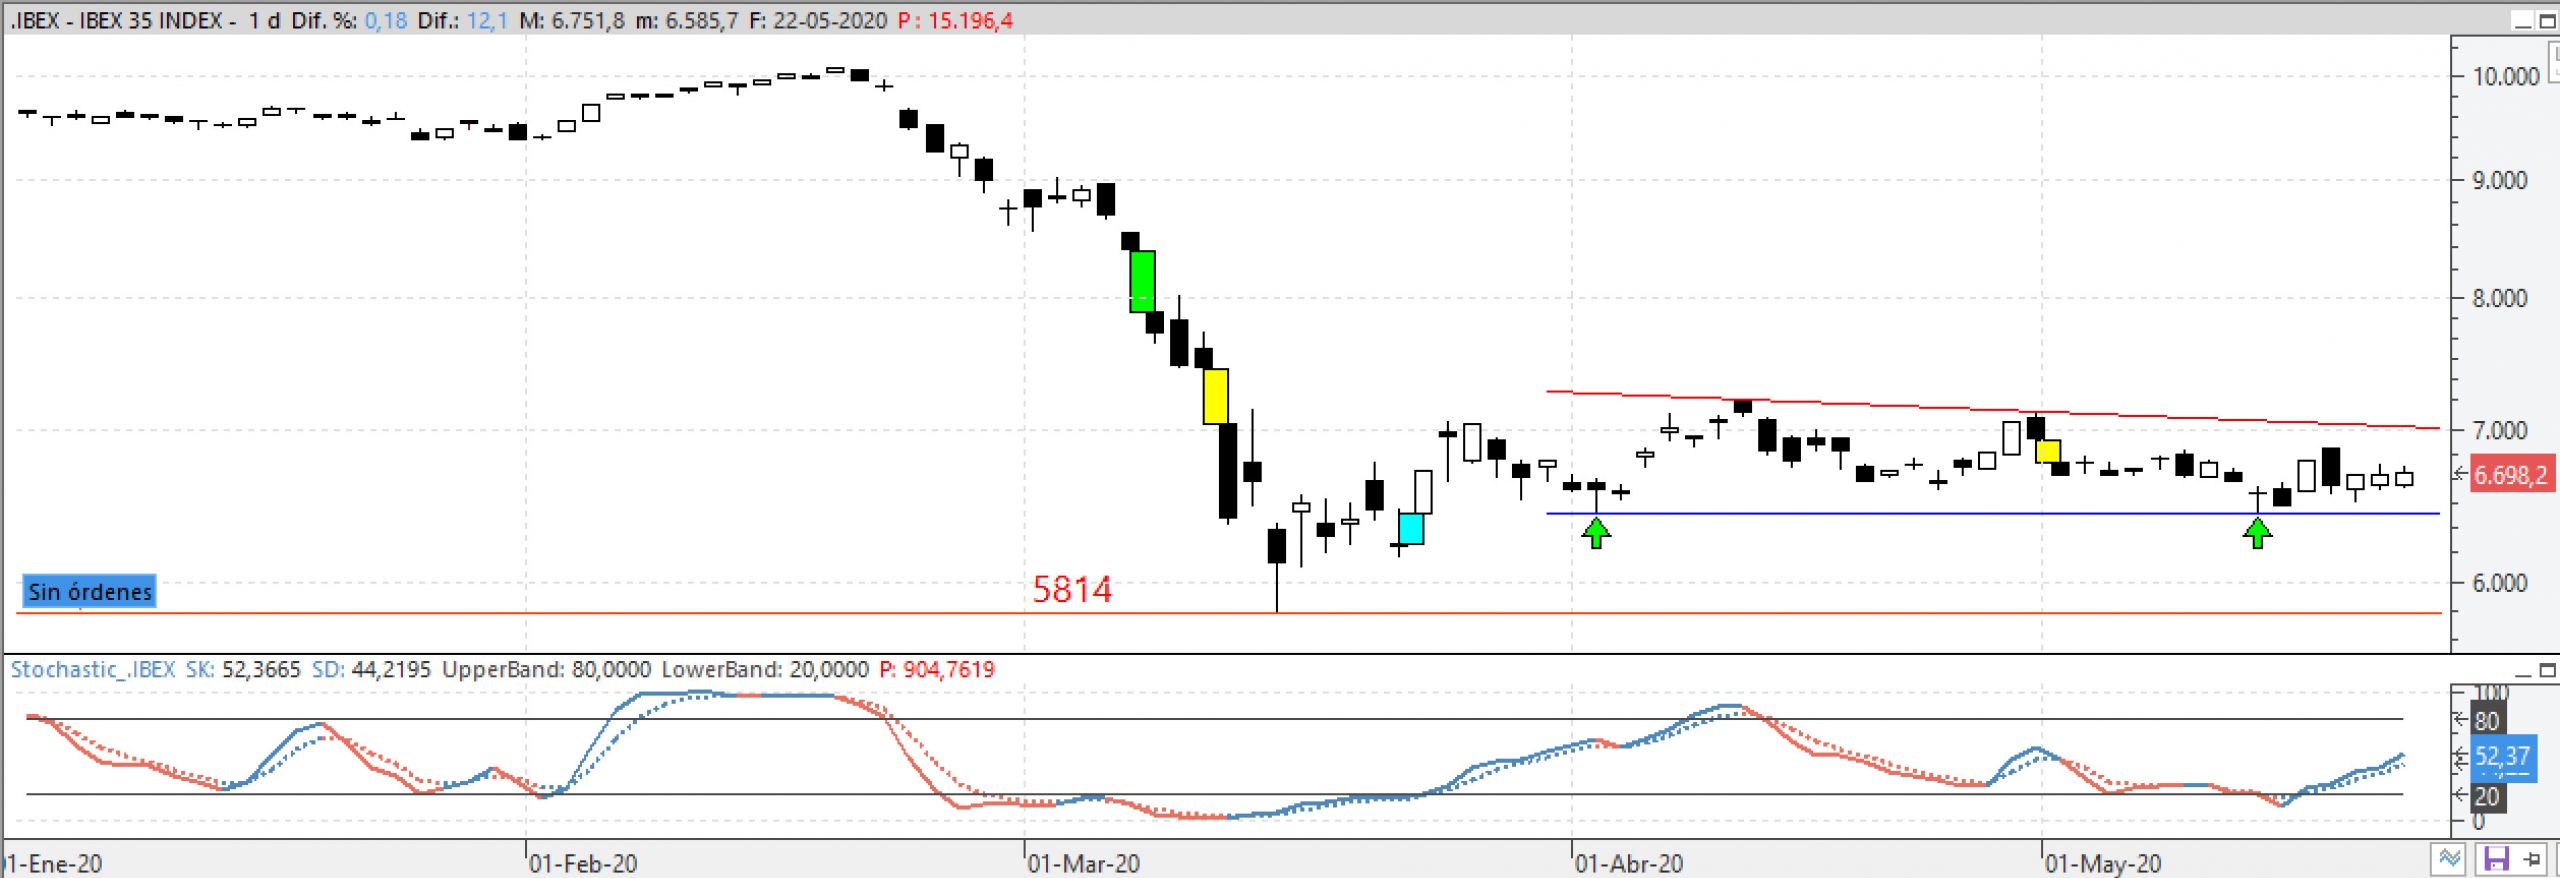Select the blue horizontal support line

coord(1993,513)
